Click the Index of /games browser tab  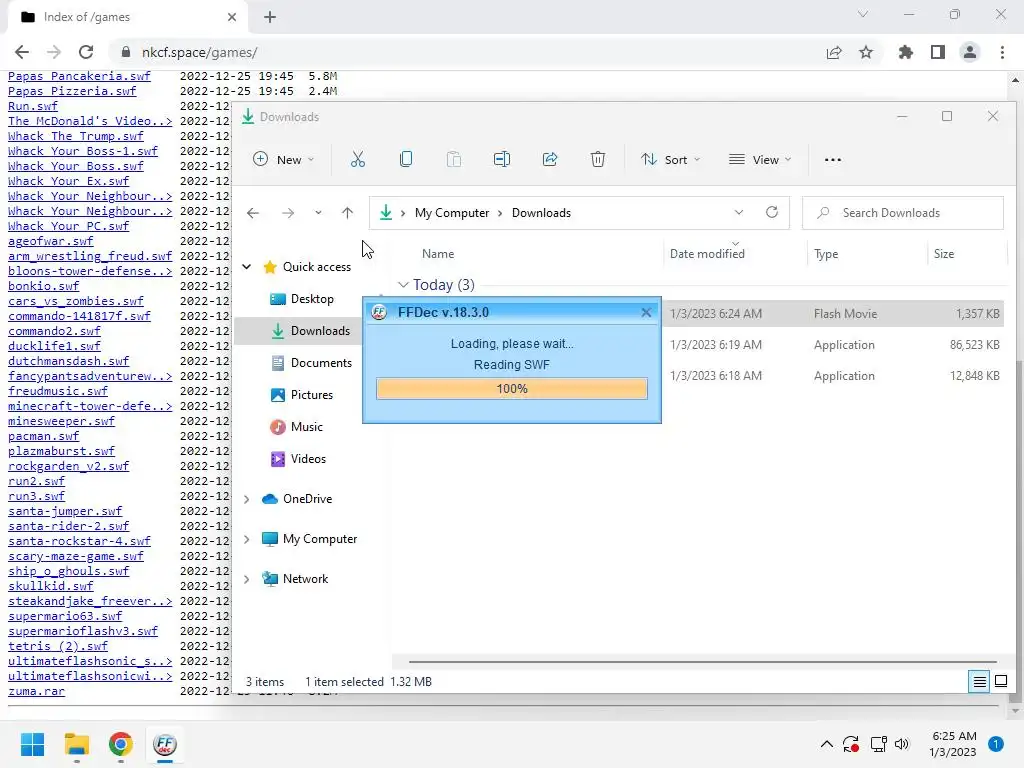[127, 17]
